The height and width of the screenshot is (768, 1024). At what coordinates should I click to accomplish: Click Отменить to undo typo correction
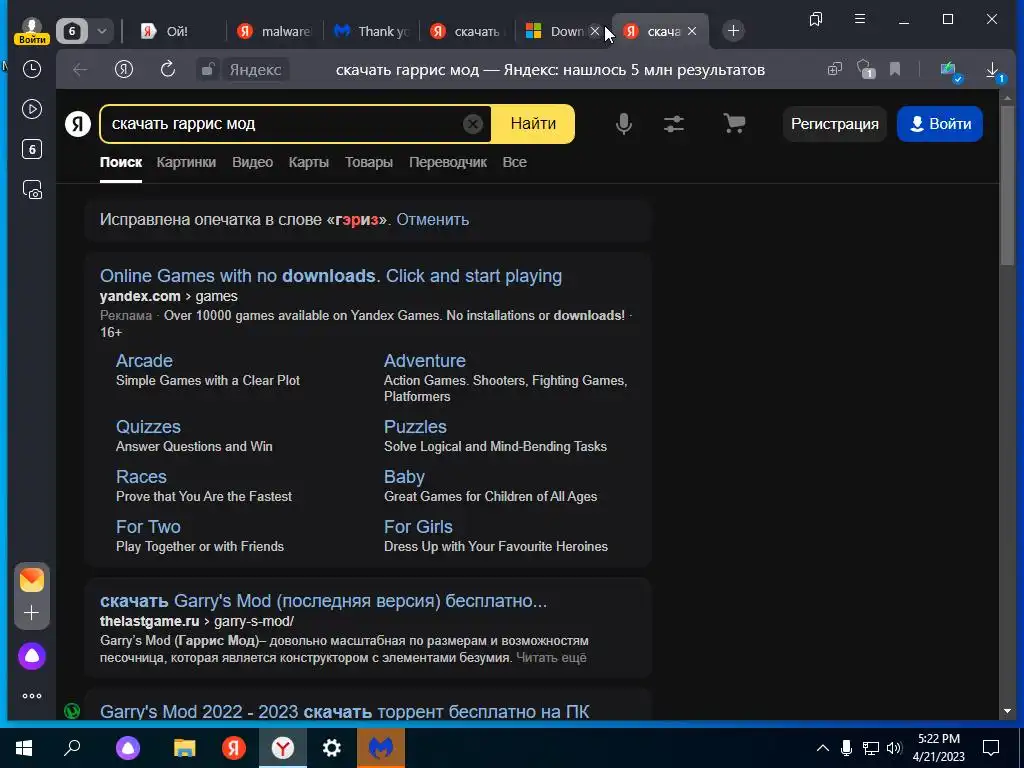tap(432, 219)
